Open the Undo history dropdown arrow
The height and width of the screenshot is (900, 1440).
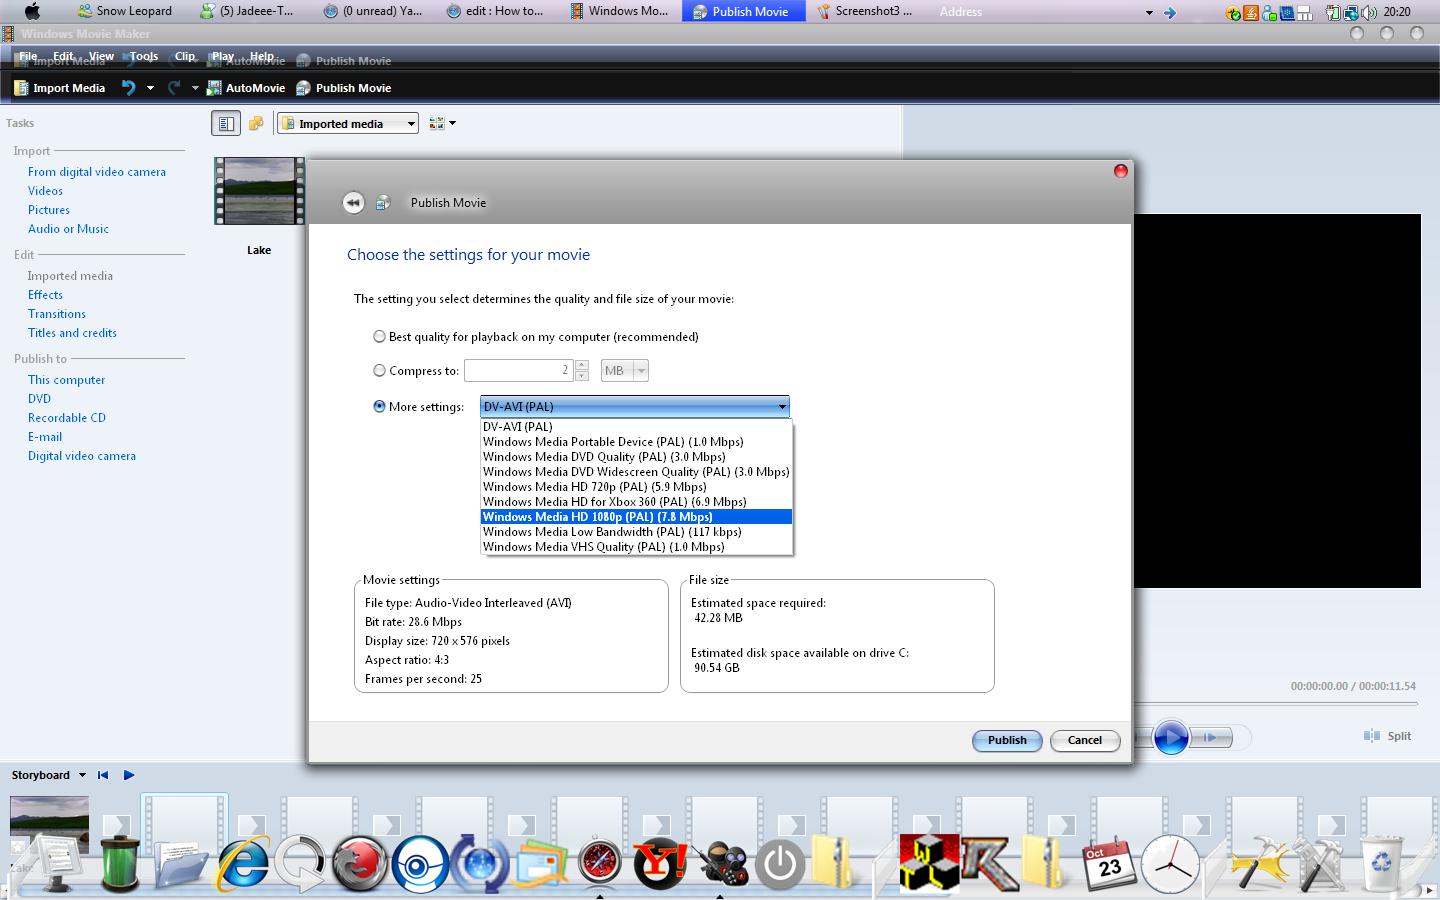(x=150, y=88)
